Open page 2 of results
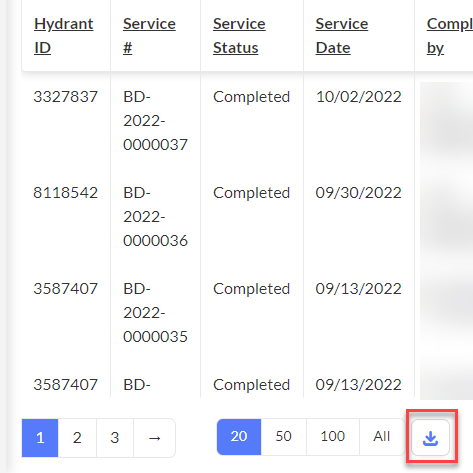473x473 pixels. click(x=77, y=438)
